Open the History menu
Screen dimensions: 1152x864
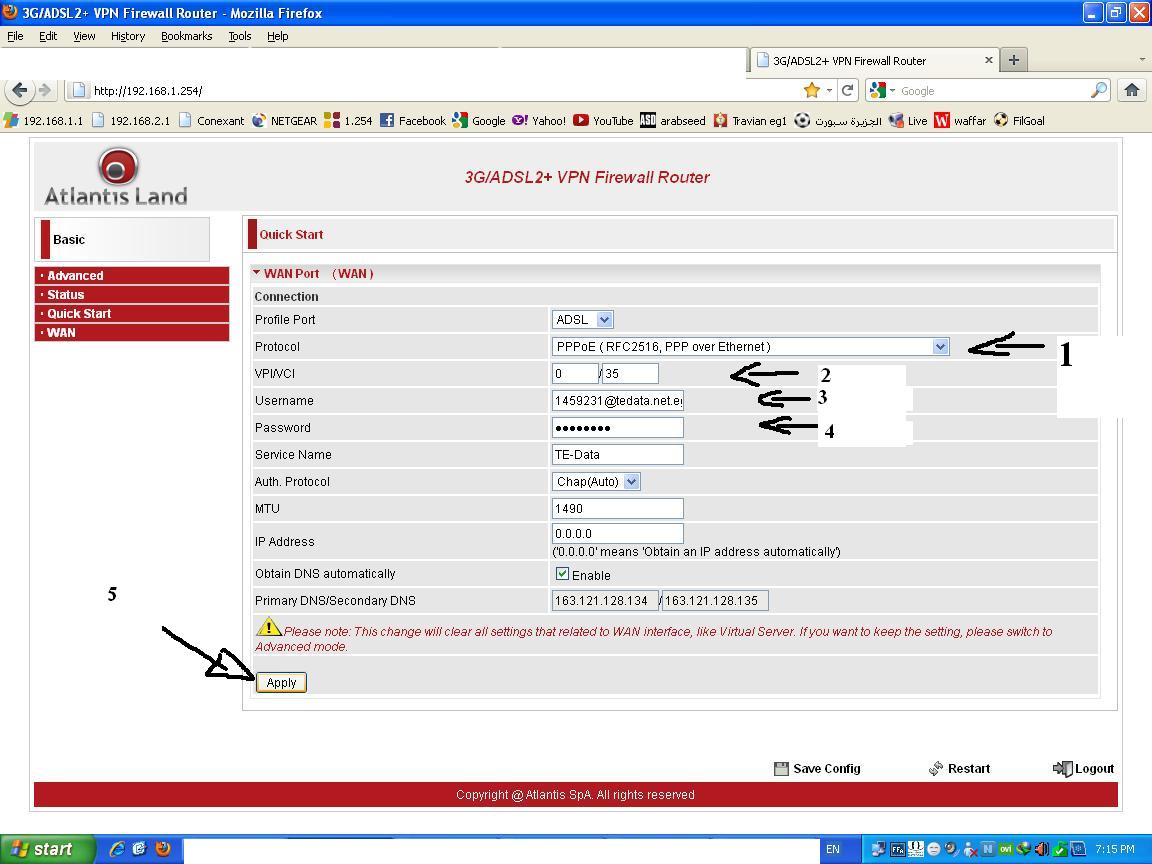[x=128, y=36]
